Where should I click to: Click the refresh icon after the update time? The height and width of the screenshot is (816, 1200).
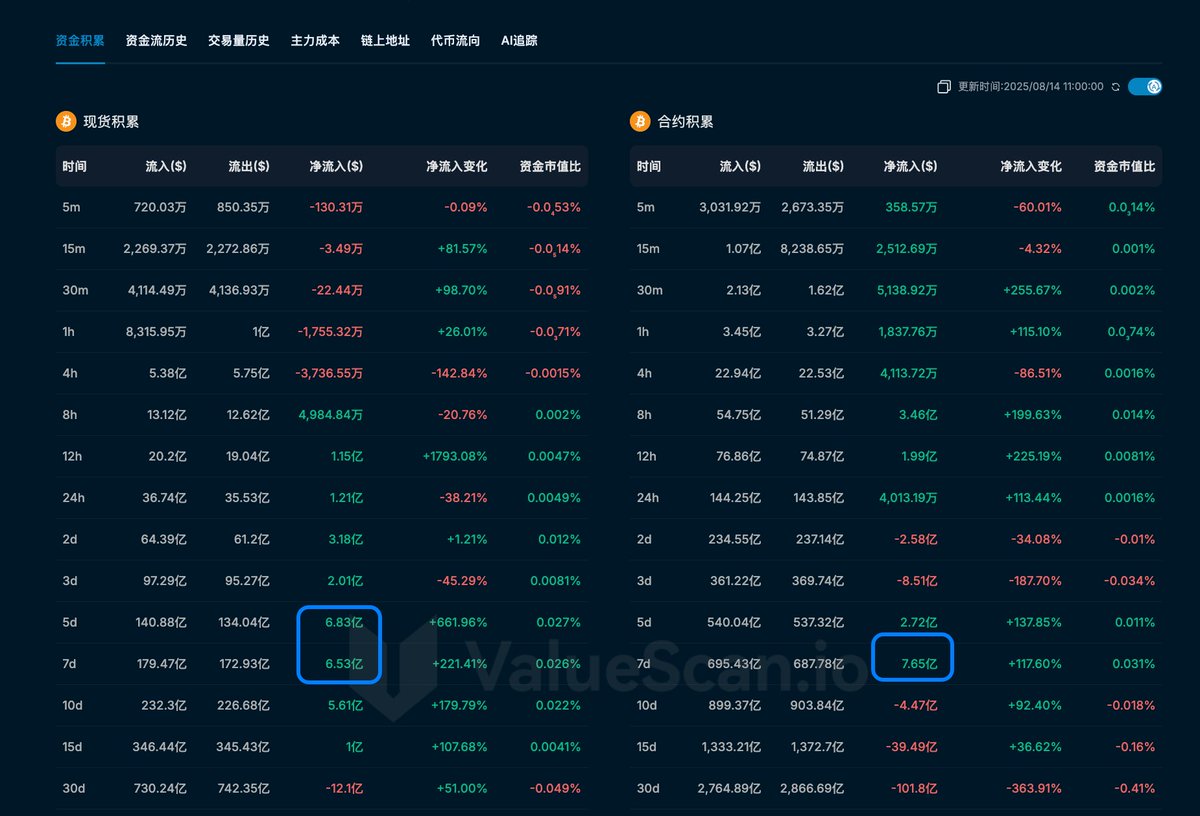pyautogui.click(x=1115, y=87)
